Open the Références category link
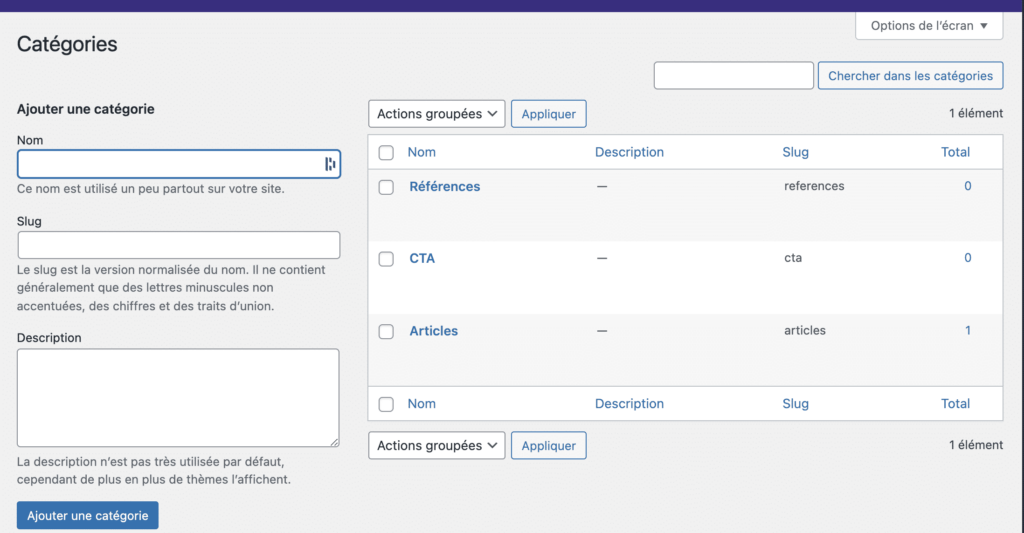This screenshot has width=1024, height=533. tap(445, 186)
